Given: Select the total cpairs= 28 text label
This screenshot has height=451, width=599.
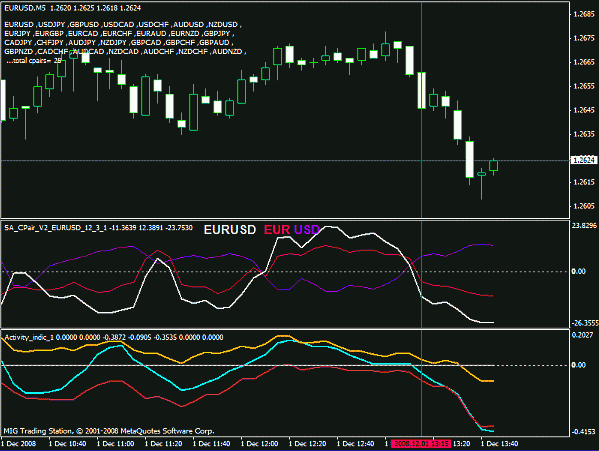Looking at the screenshot, I should tap(34, 60).
